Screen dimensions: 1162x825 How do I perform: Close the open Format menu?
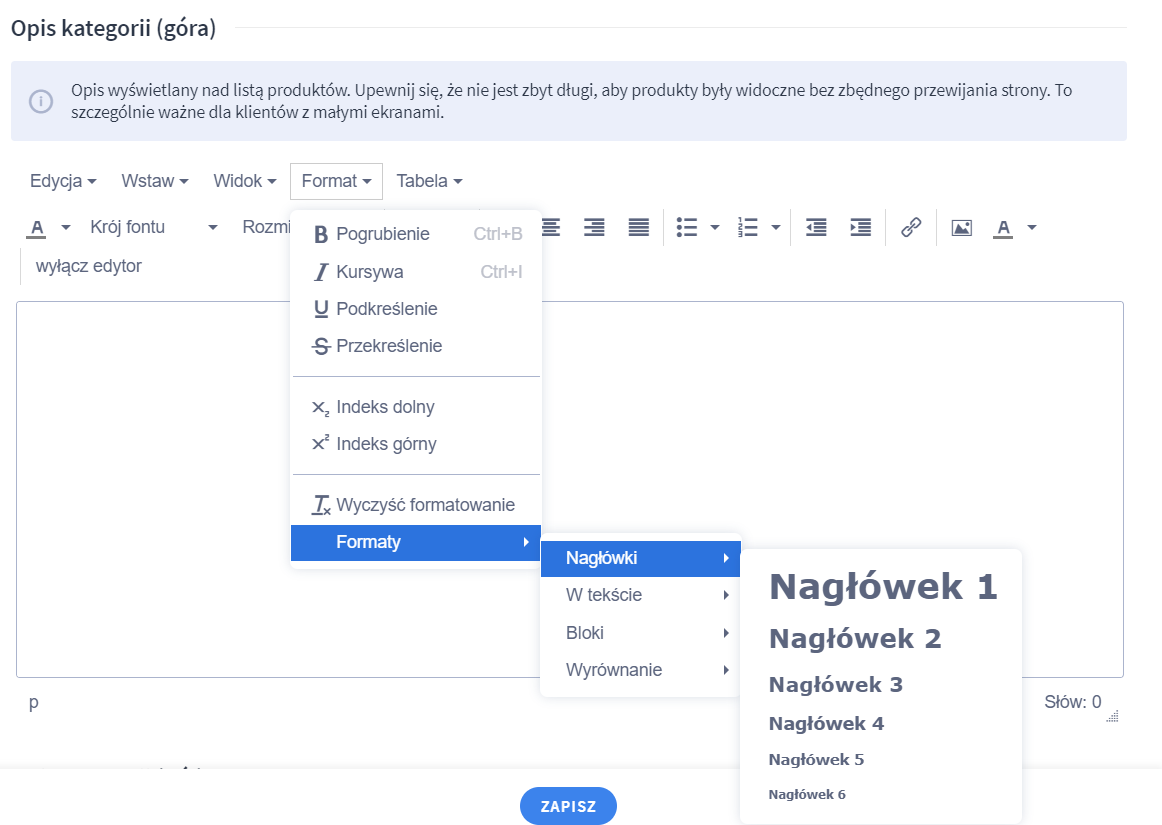(336, 181)
